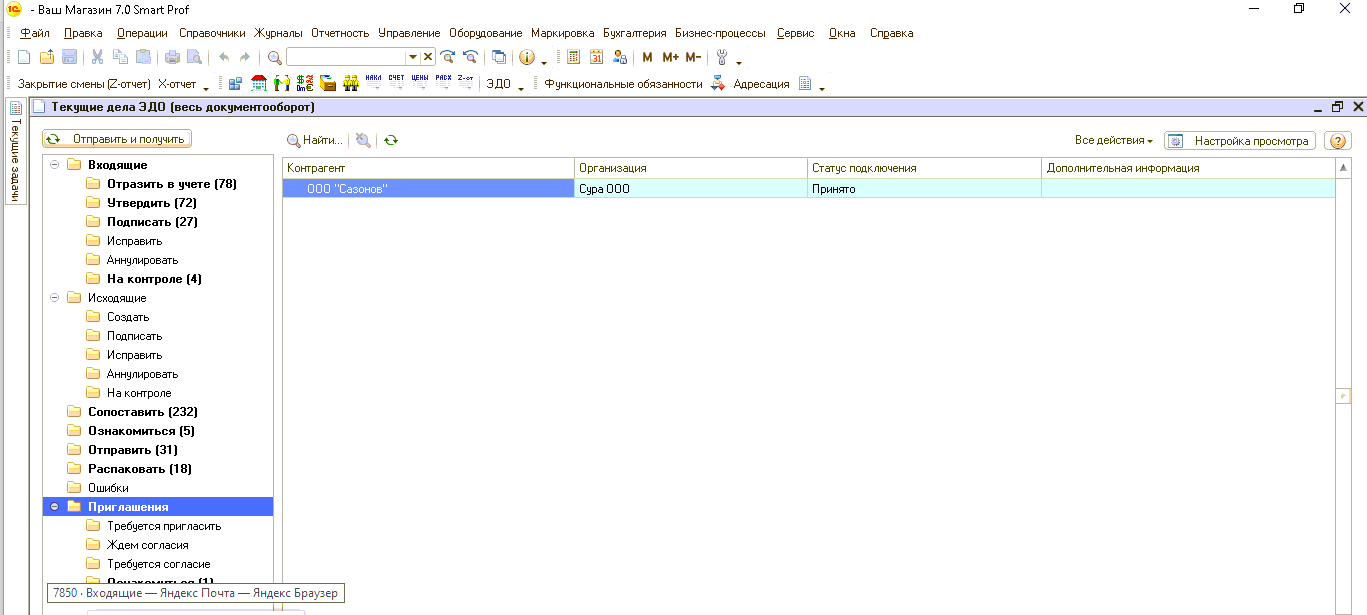Click the Cut scissors icon
1367x615 pixels.
pyautogui.click(x=98, y=58)
